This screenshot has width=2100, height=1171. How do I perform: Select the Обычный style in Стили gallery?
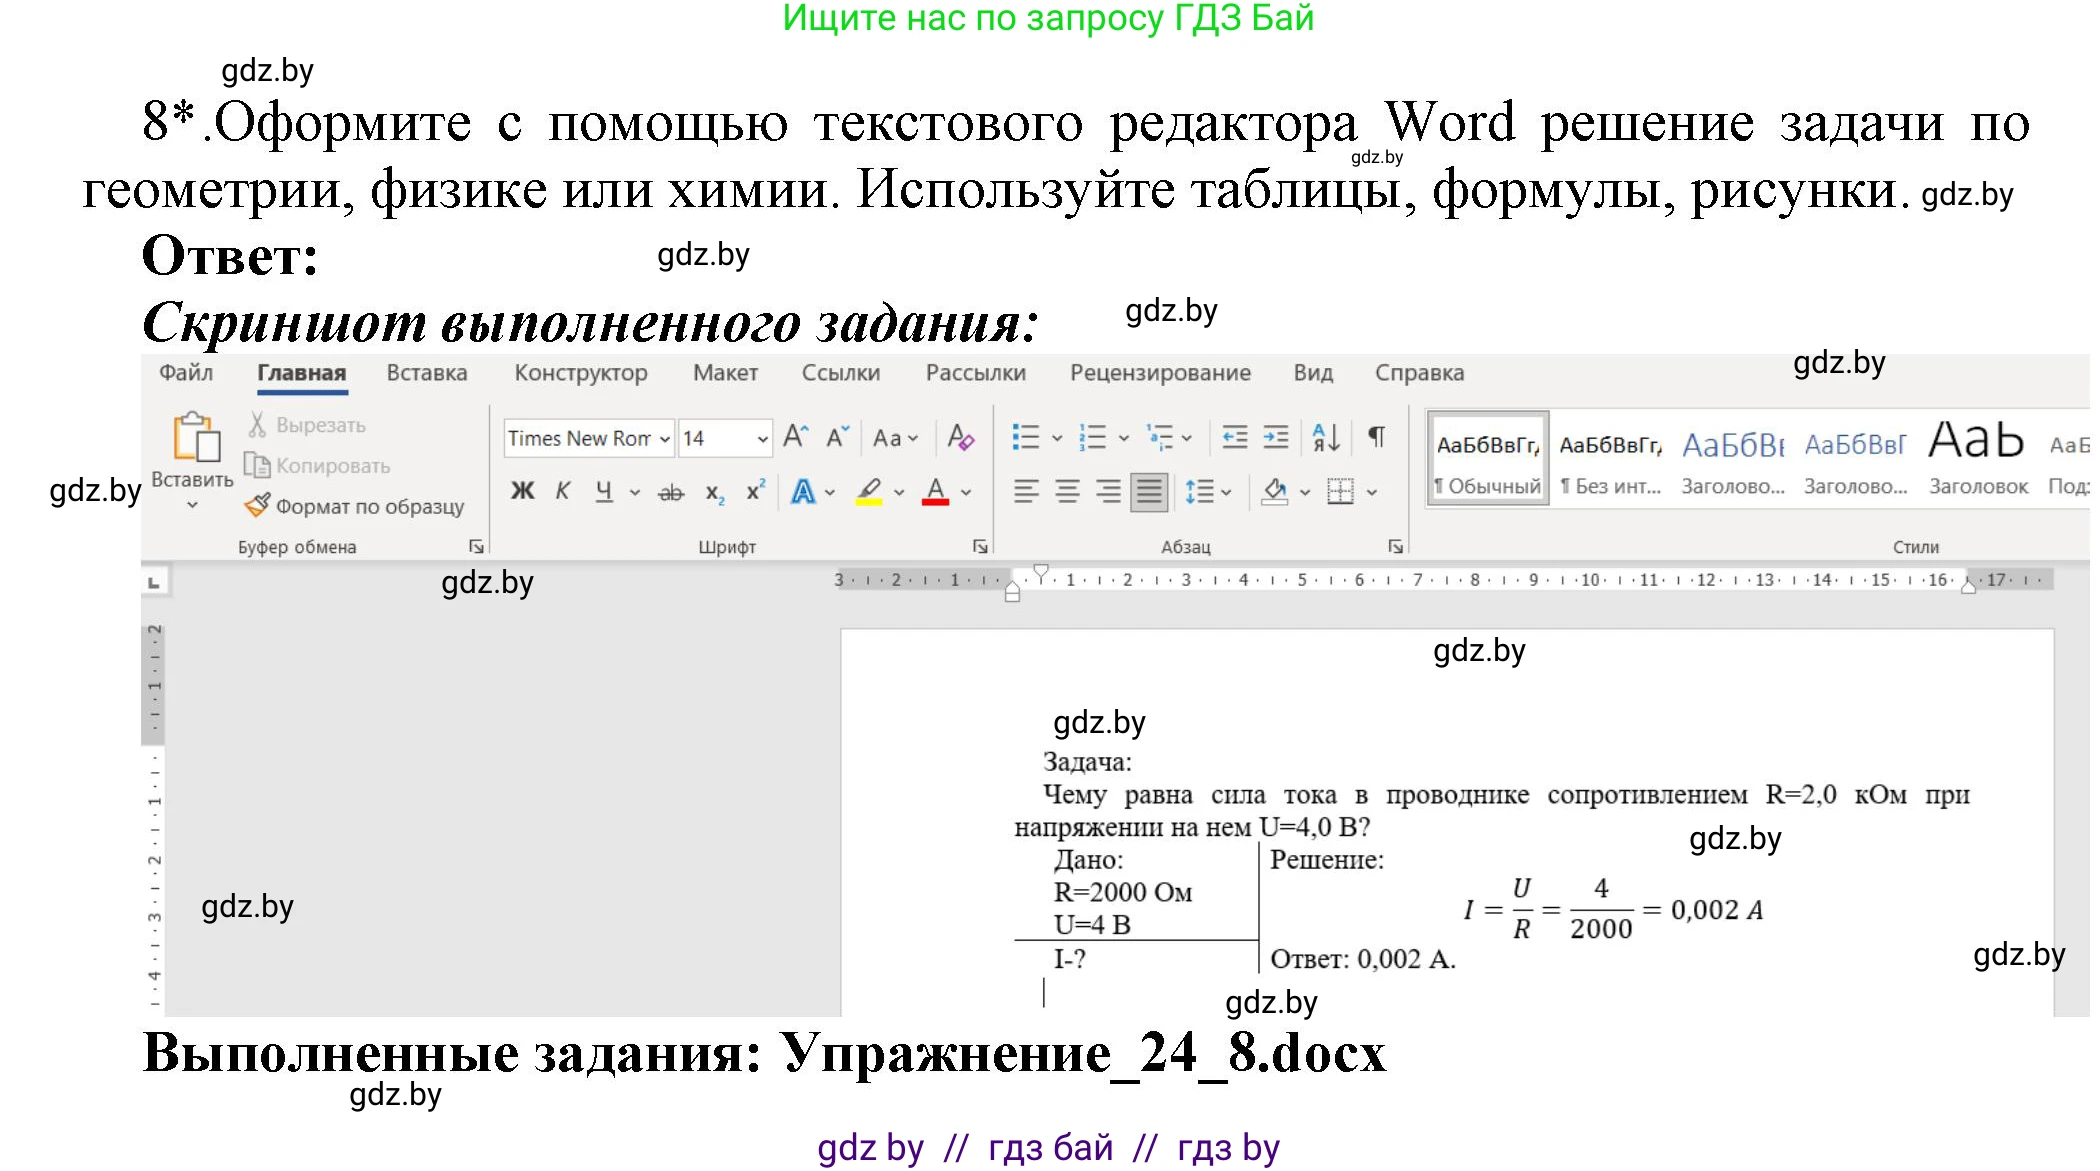[1487, 457]
